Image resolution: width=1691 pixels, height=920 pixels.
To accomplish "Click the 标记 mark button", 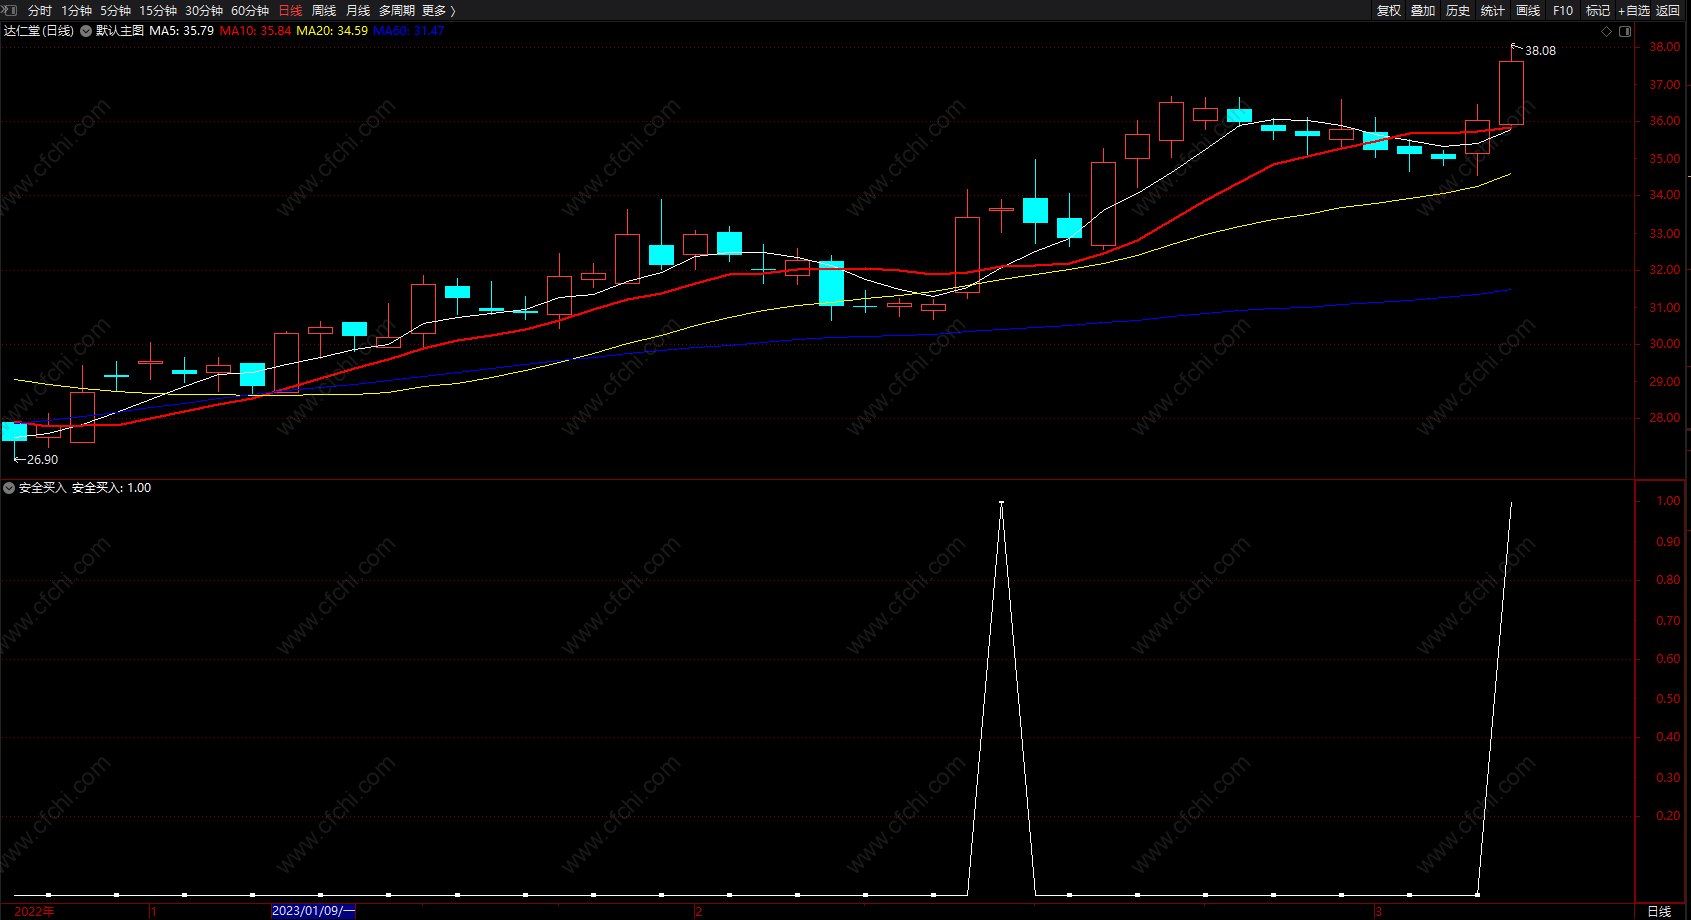I will tap(1598, 10).
